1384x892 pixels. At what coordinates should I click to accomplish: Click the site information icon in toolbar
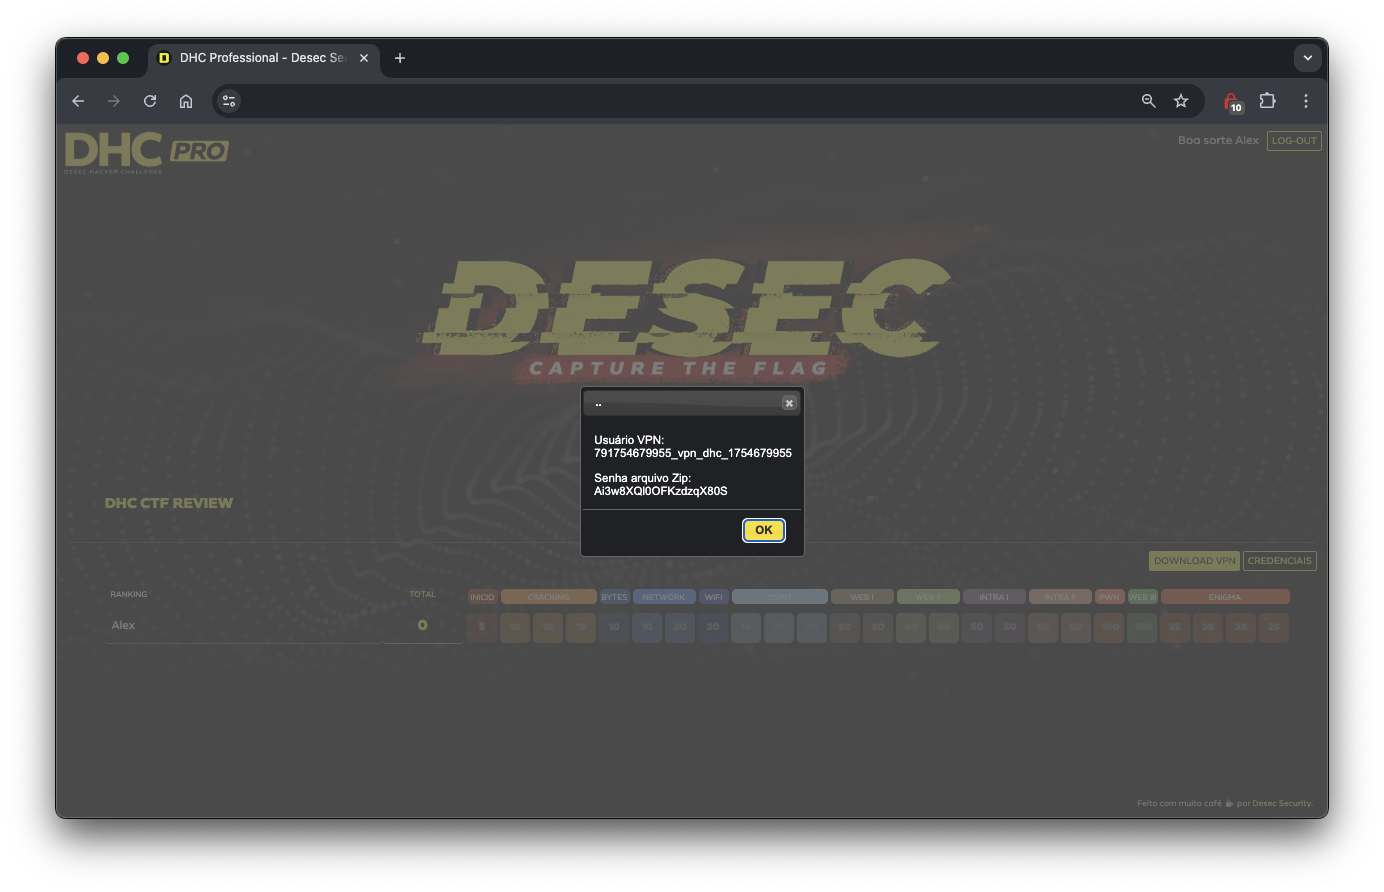pyautogui.click(x=228, y=101)
